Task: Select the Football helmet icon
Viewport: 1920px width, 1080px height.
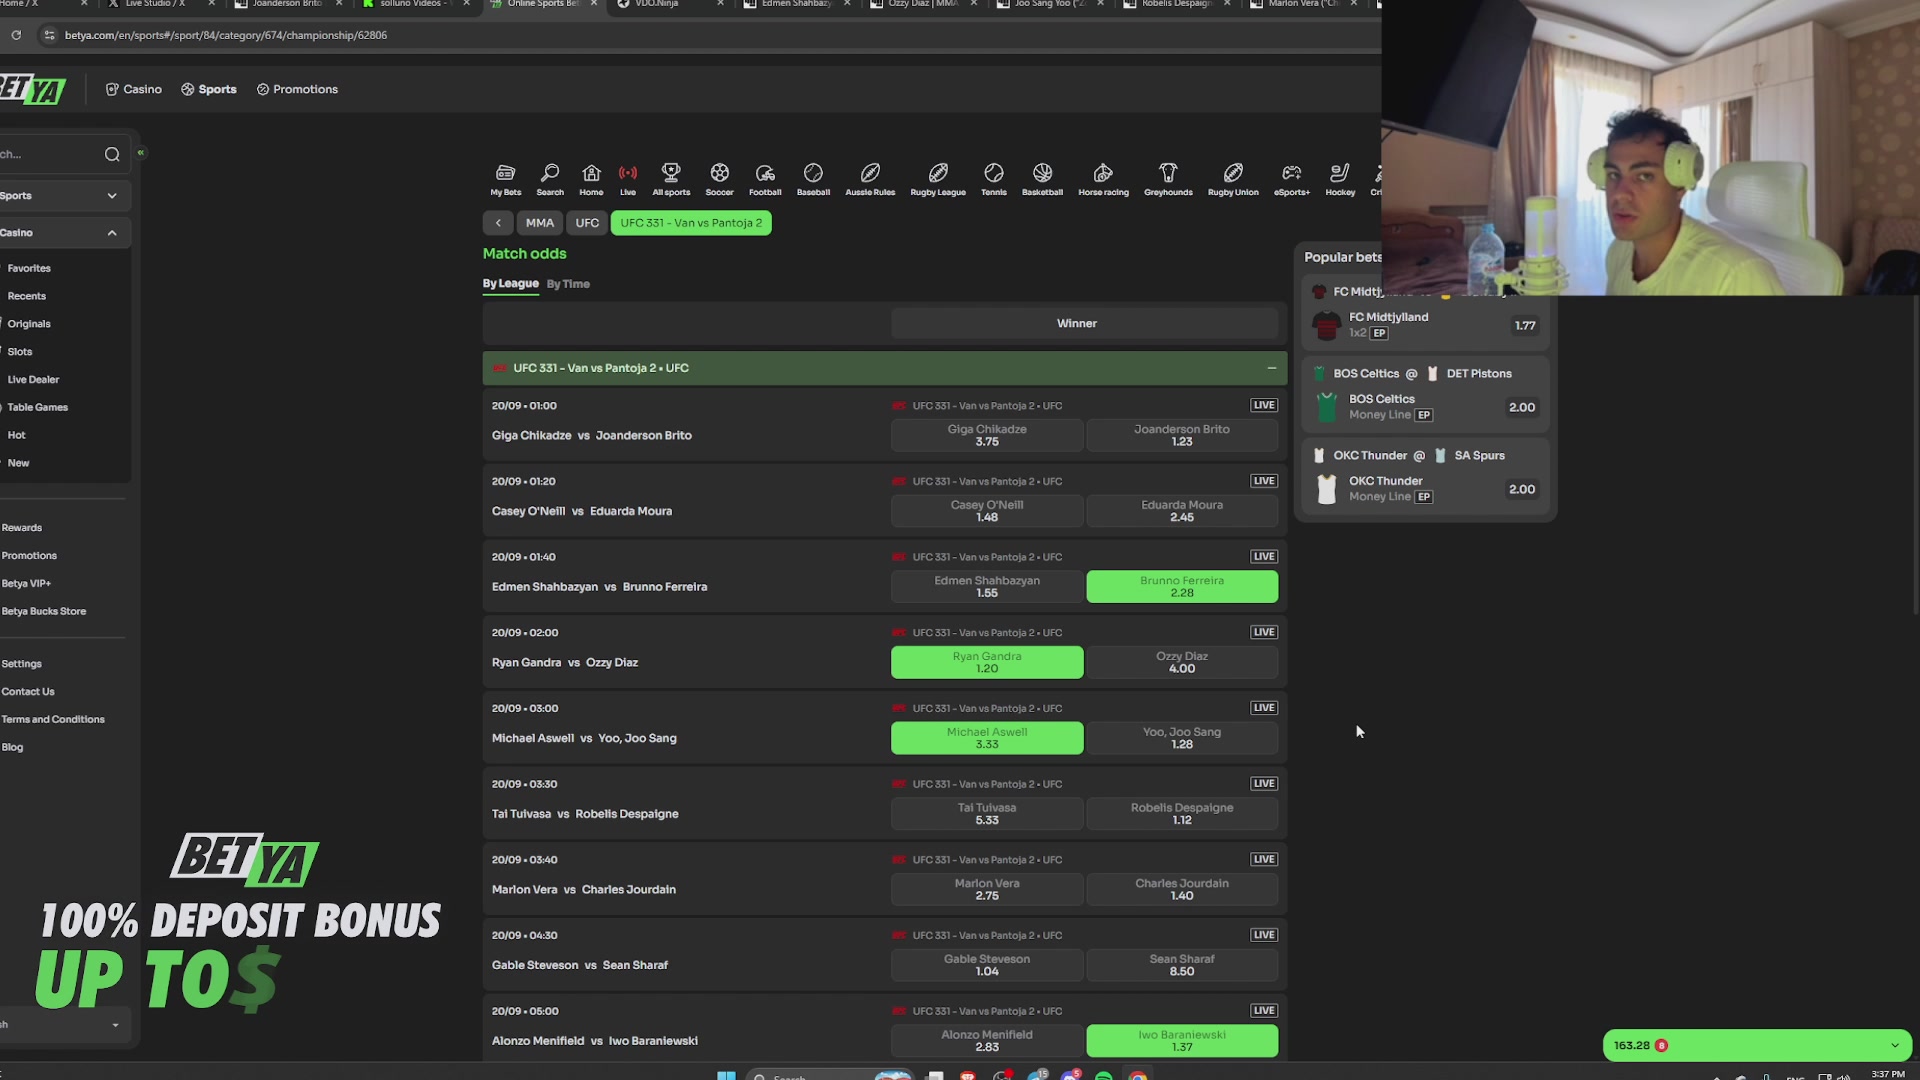Action: tap(765, 180)
